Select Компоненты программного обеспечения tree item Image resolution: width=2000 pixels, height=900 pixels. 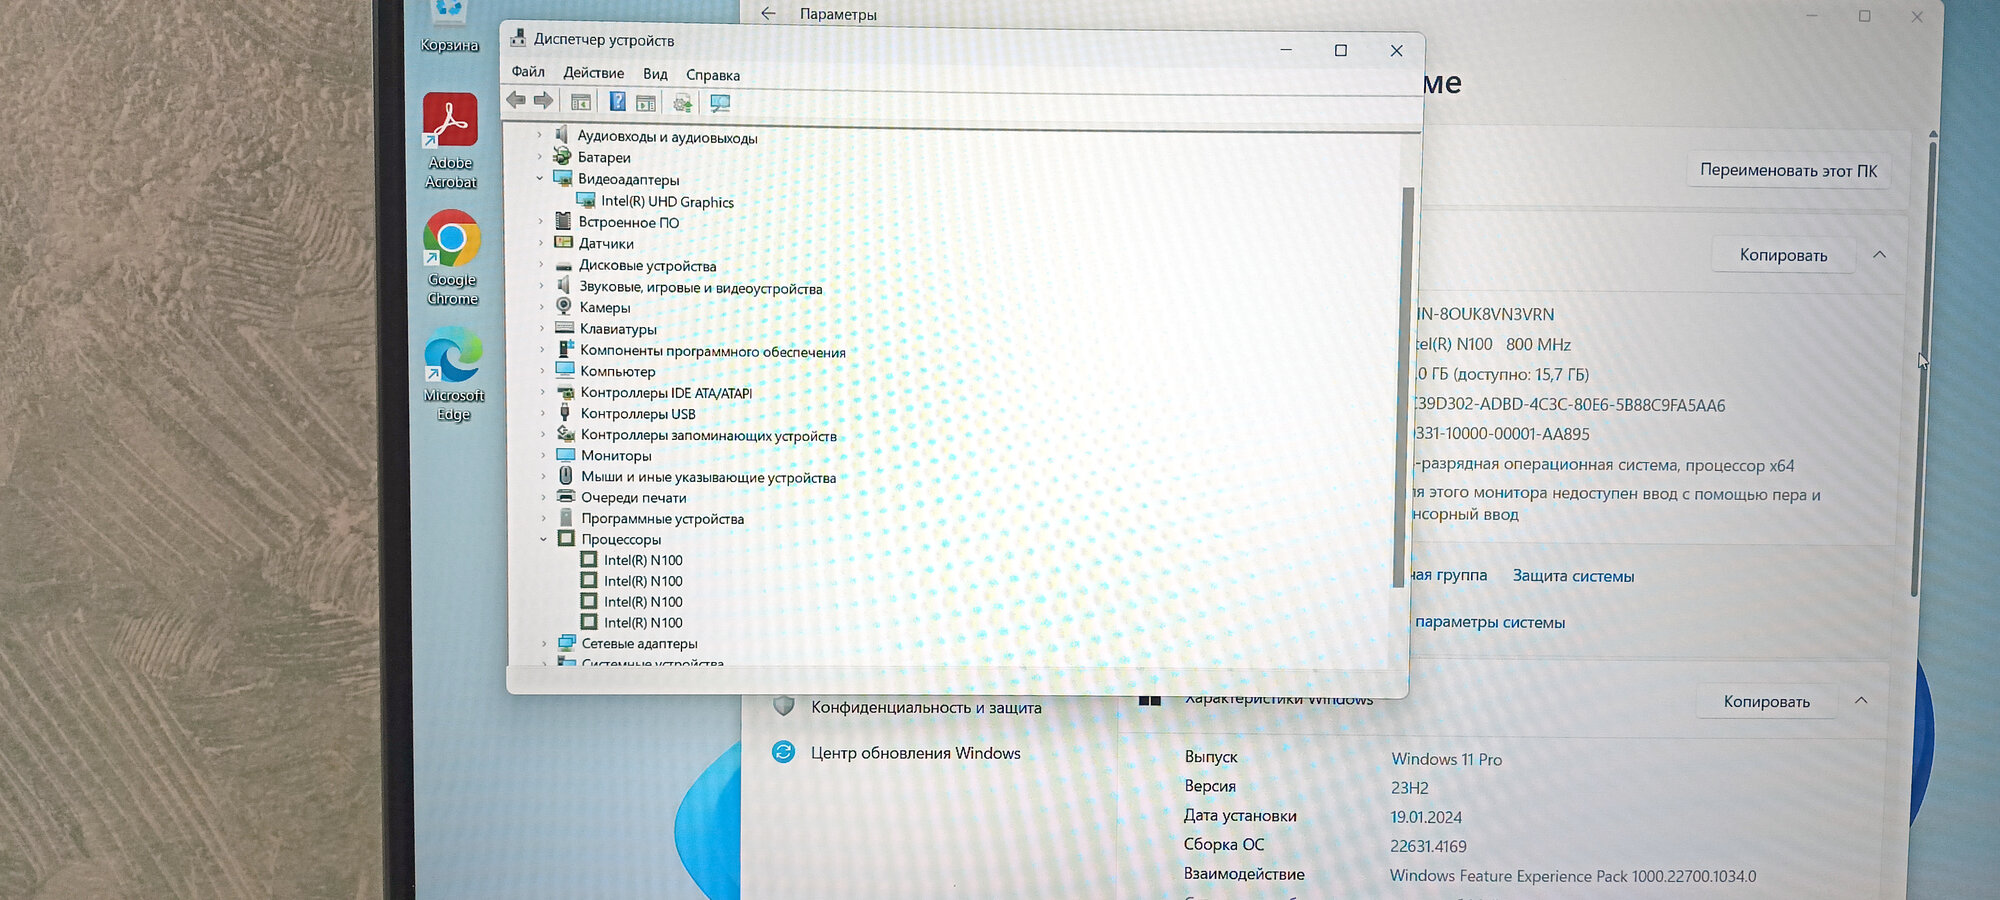[713, 351]
